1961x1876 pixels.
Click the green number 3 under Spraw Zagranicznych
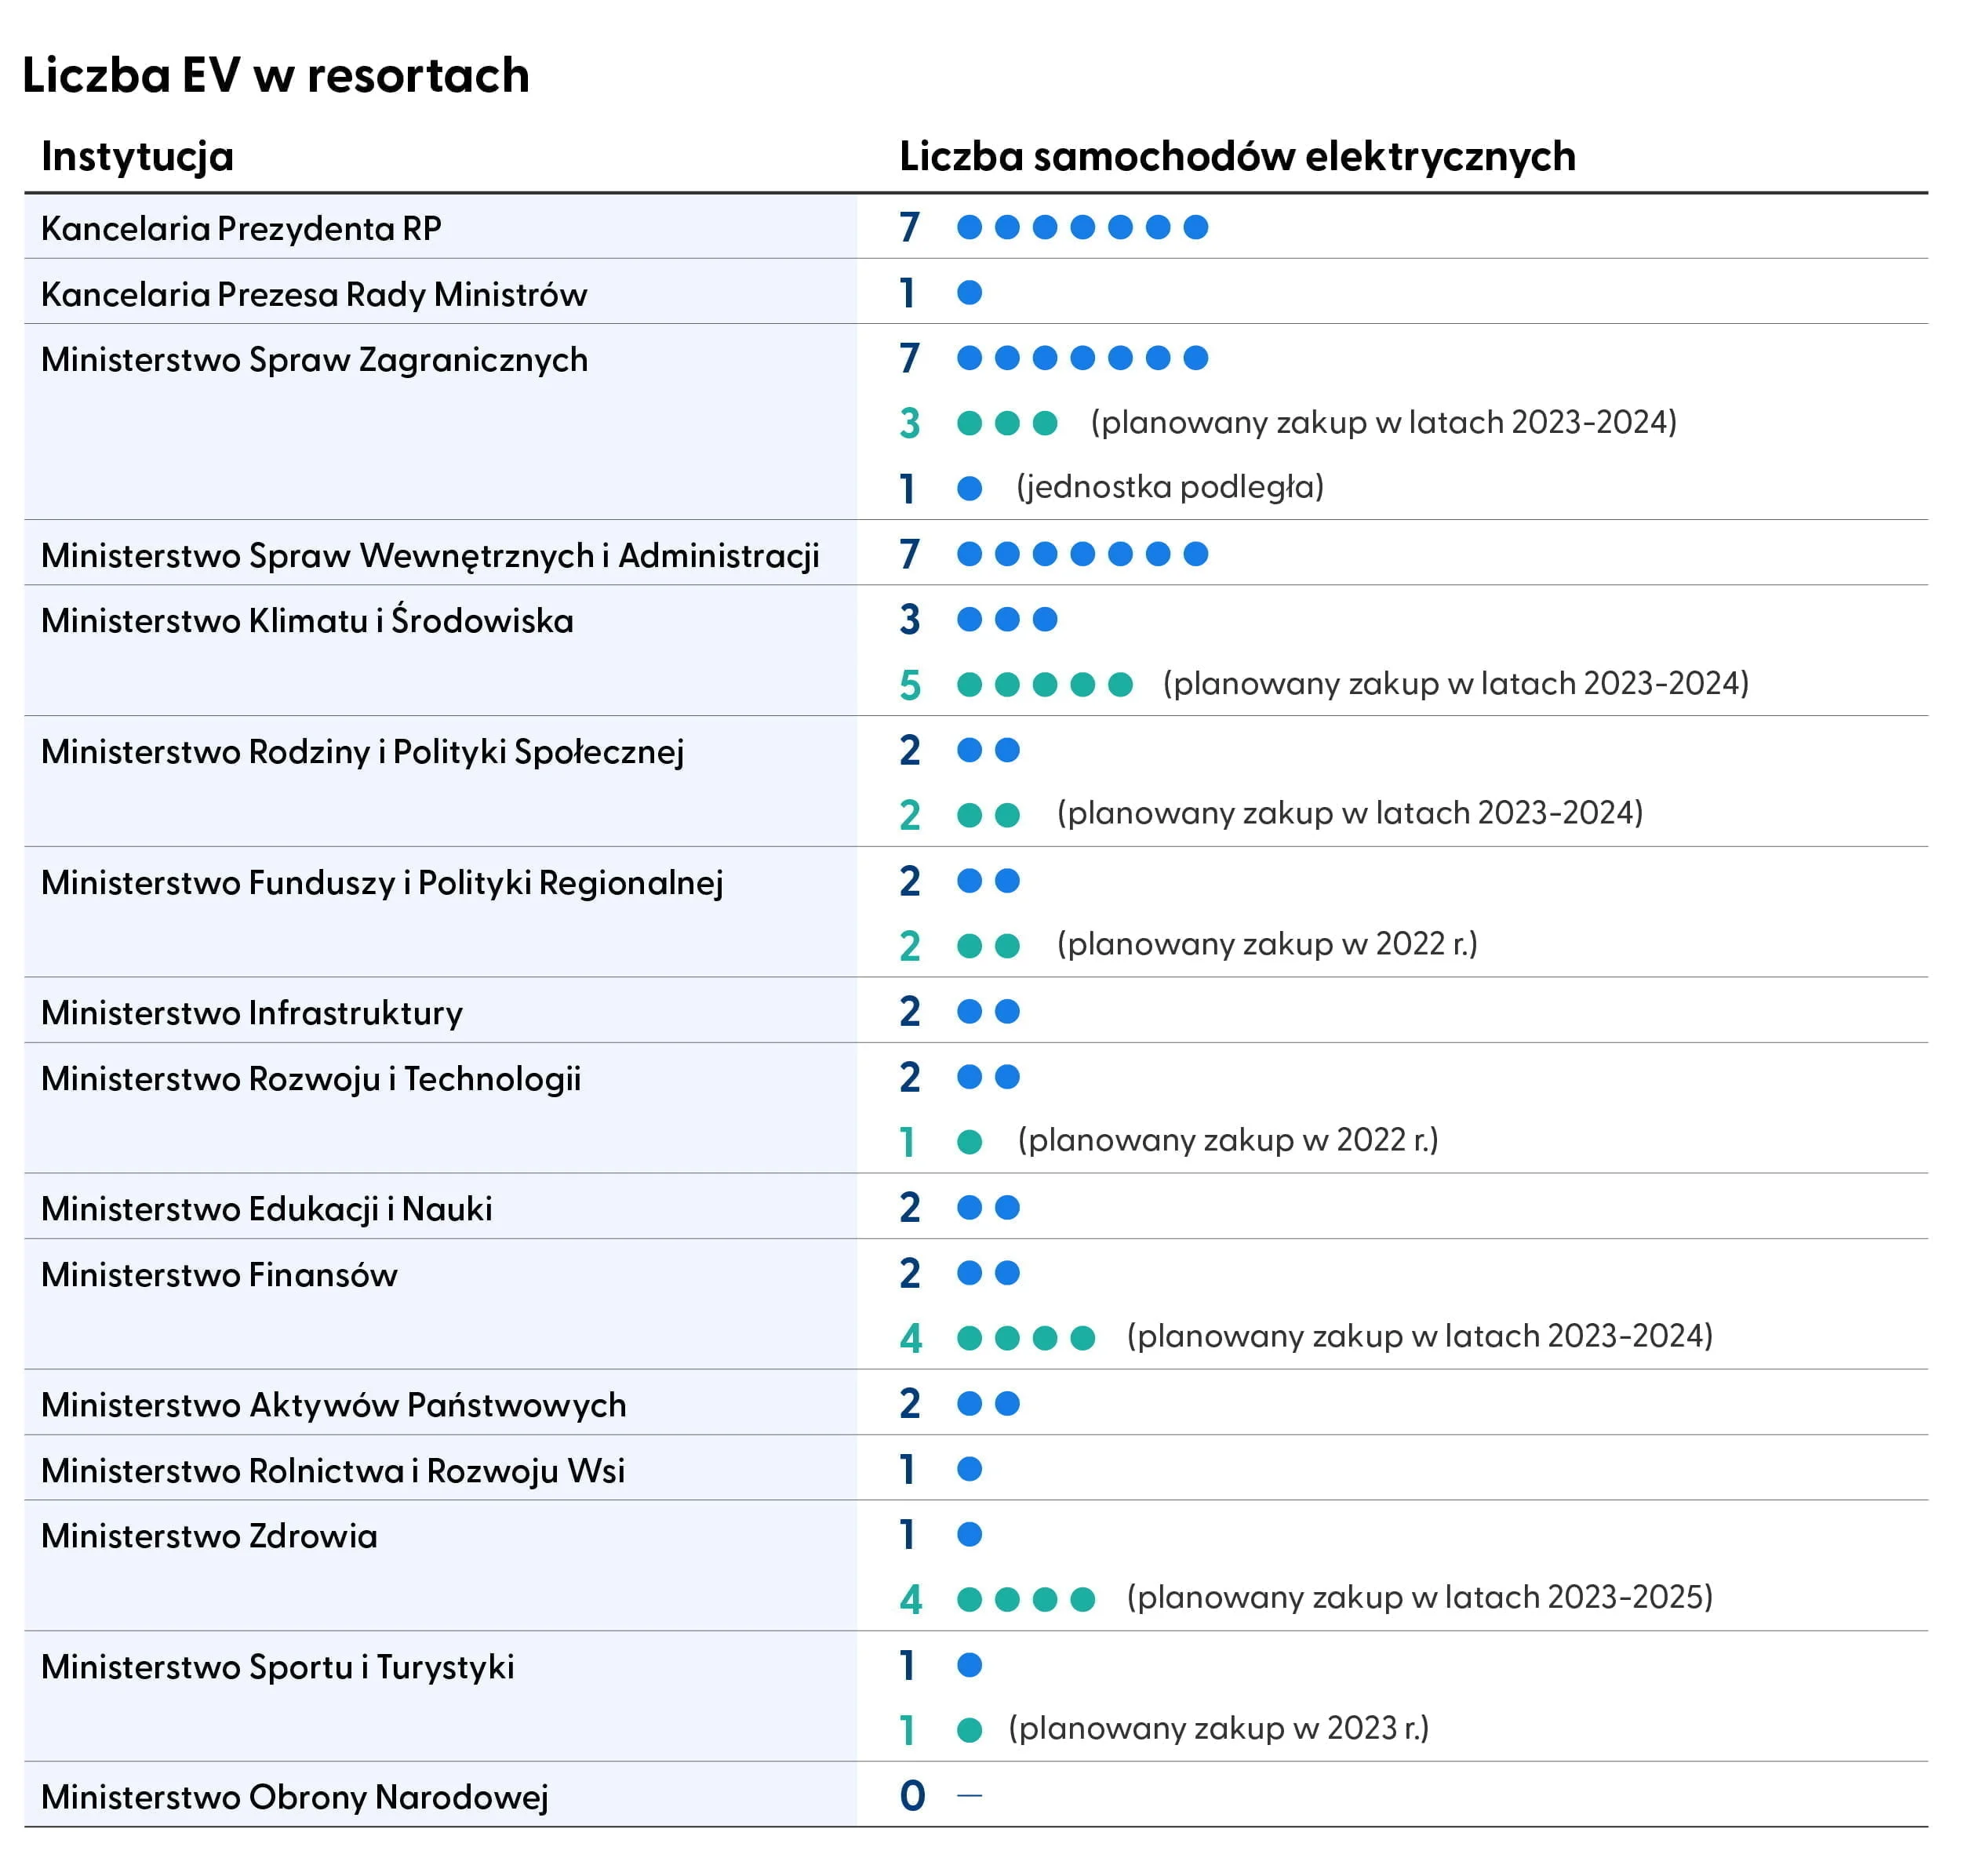pos(909,424)
